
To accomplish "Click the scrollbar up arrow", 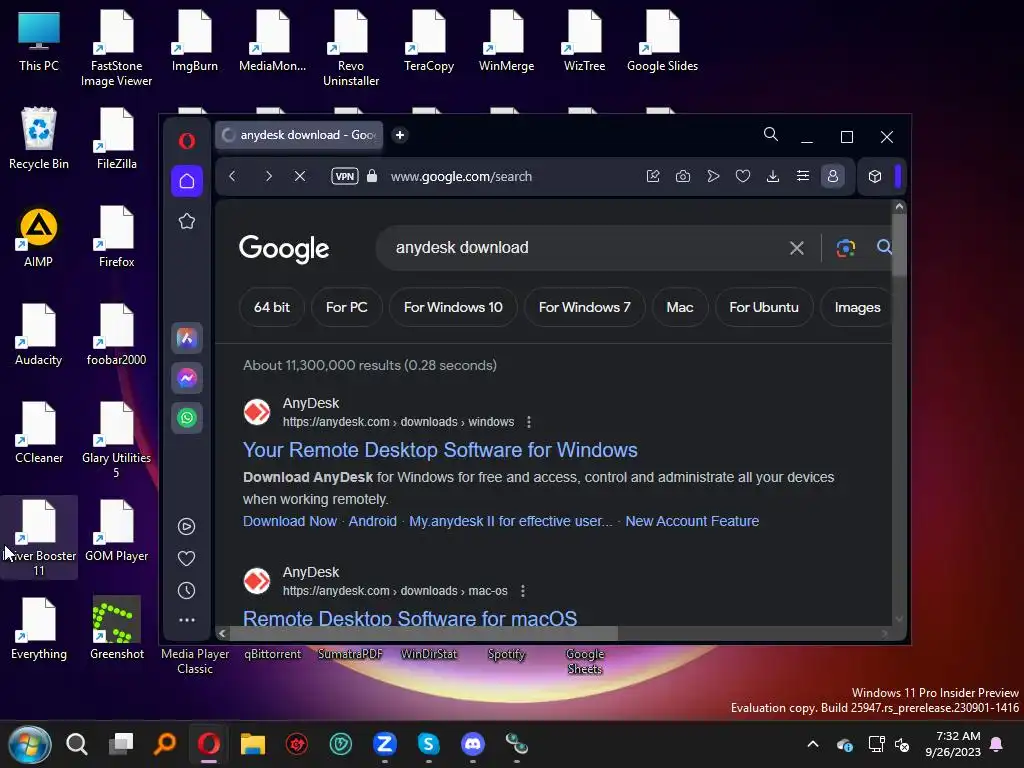I will pos(899,207).
